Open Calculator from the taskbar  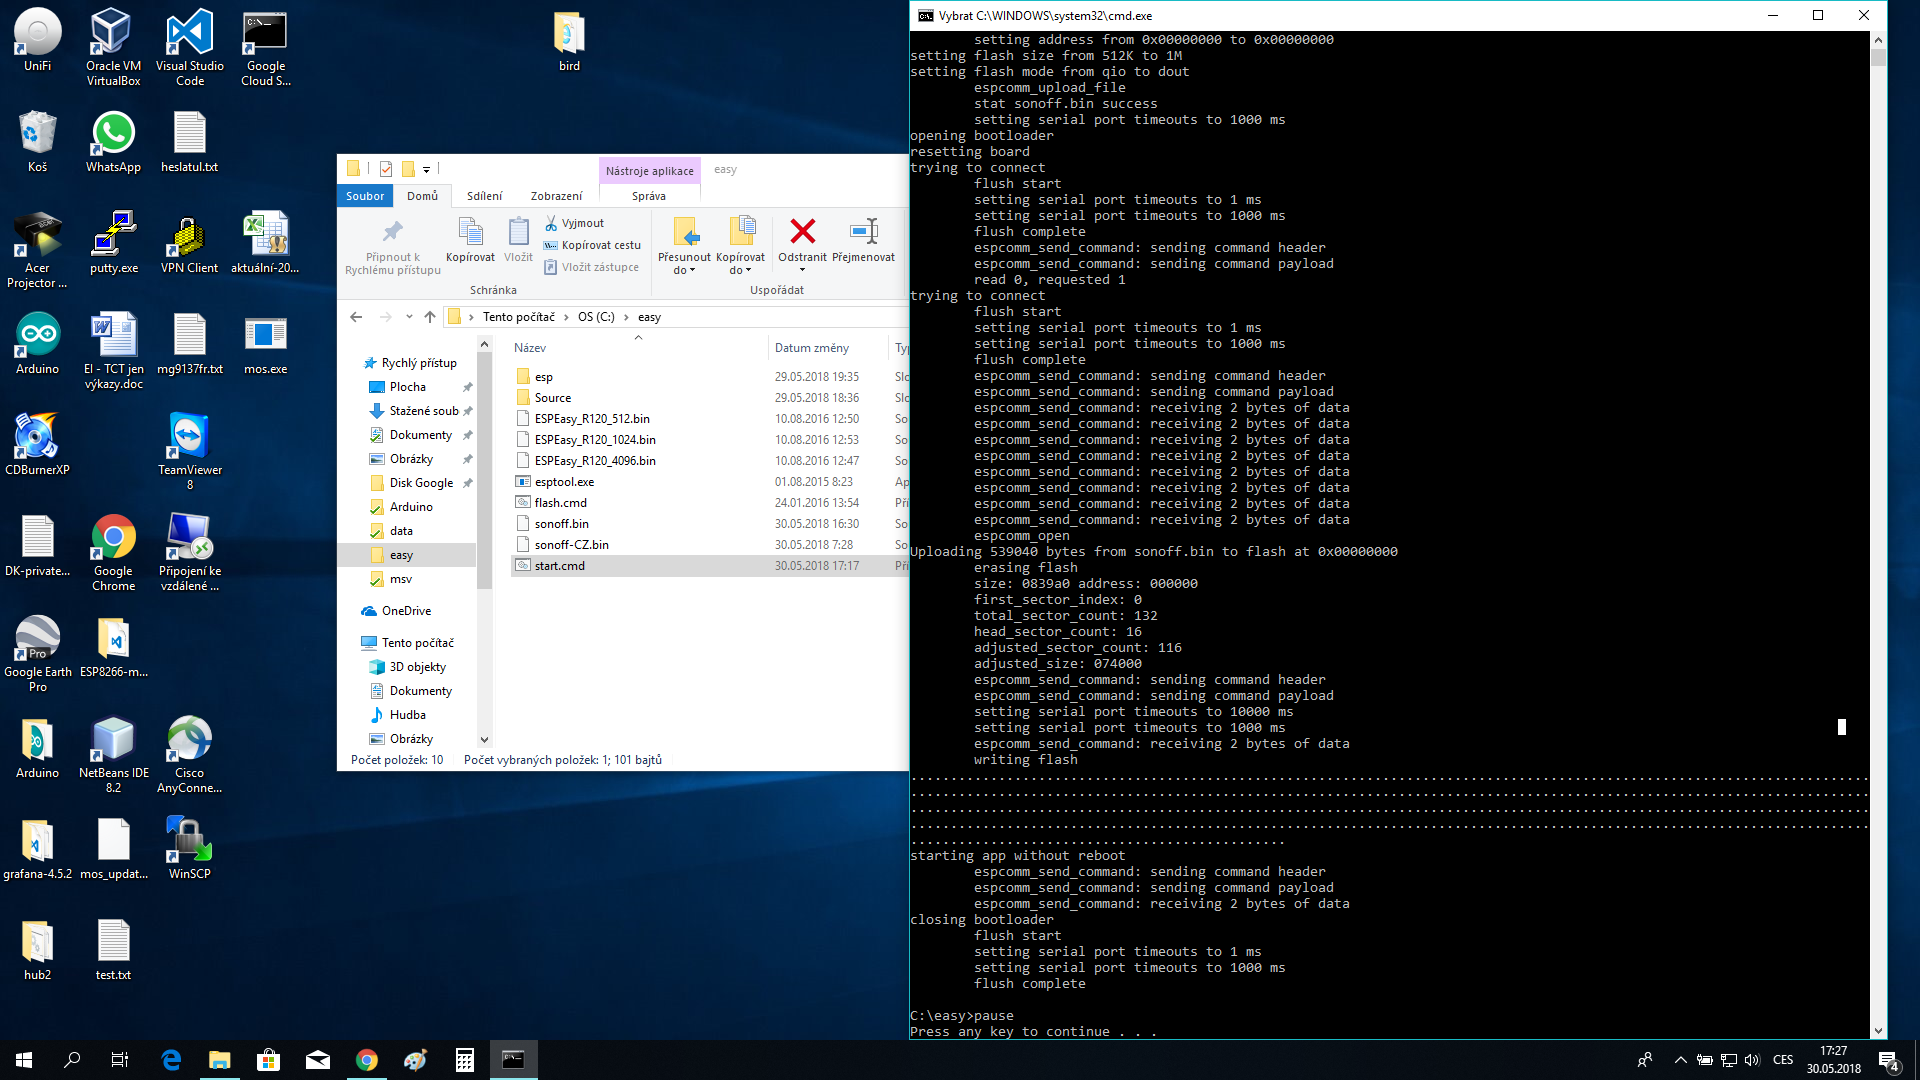coord(464,1060)
